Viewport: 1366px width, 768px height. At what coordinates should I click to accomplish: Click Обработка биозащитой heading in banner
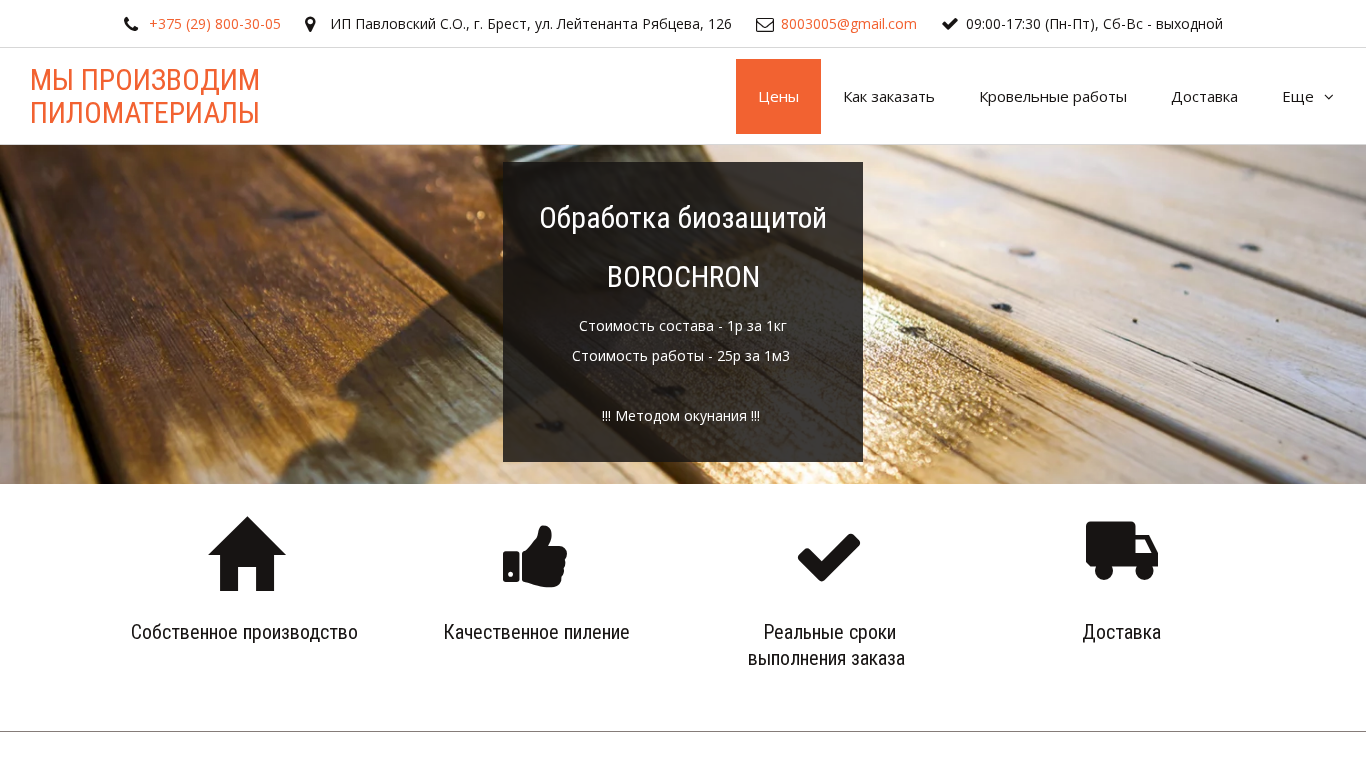click(683, 218)
